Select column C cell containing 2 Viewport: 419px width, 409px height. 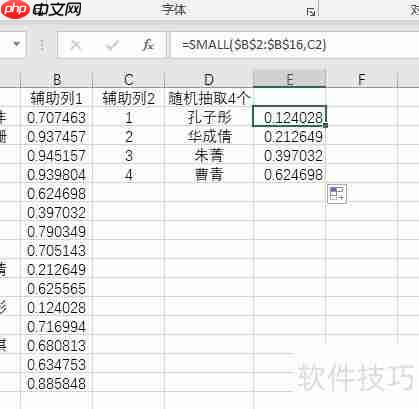click(x=129, y=136)
